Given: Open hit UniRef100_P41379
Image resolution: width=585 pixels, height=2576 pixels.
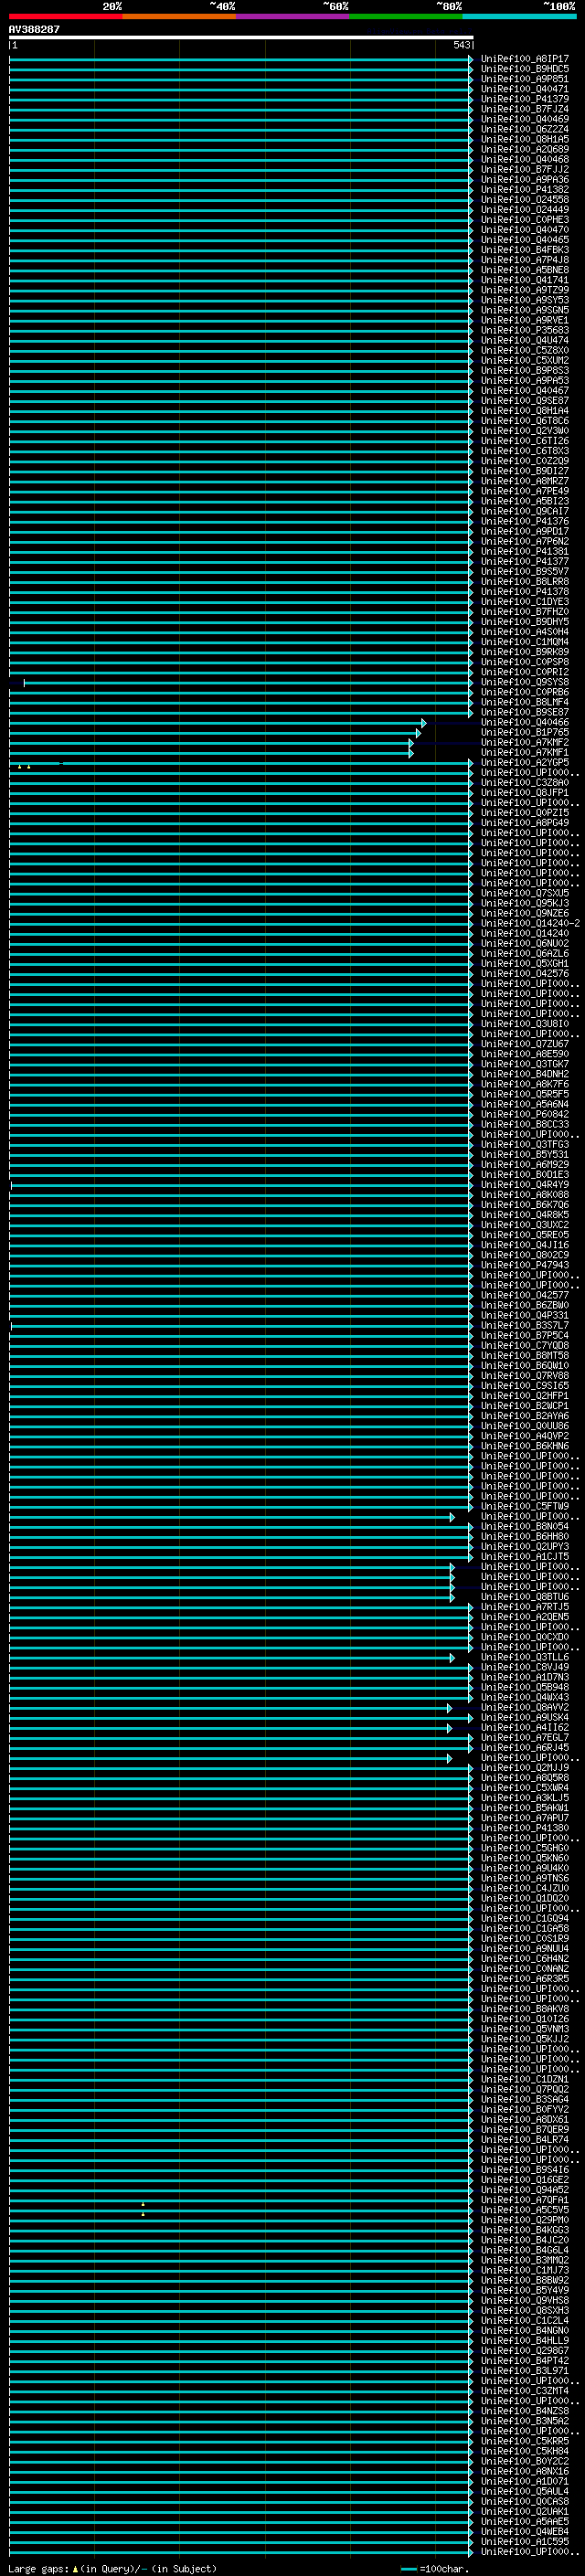Looking at the screenshot, I should click(524, 99).
